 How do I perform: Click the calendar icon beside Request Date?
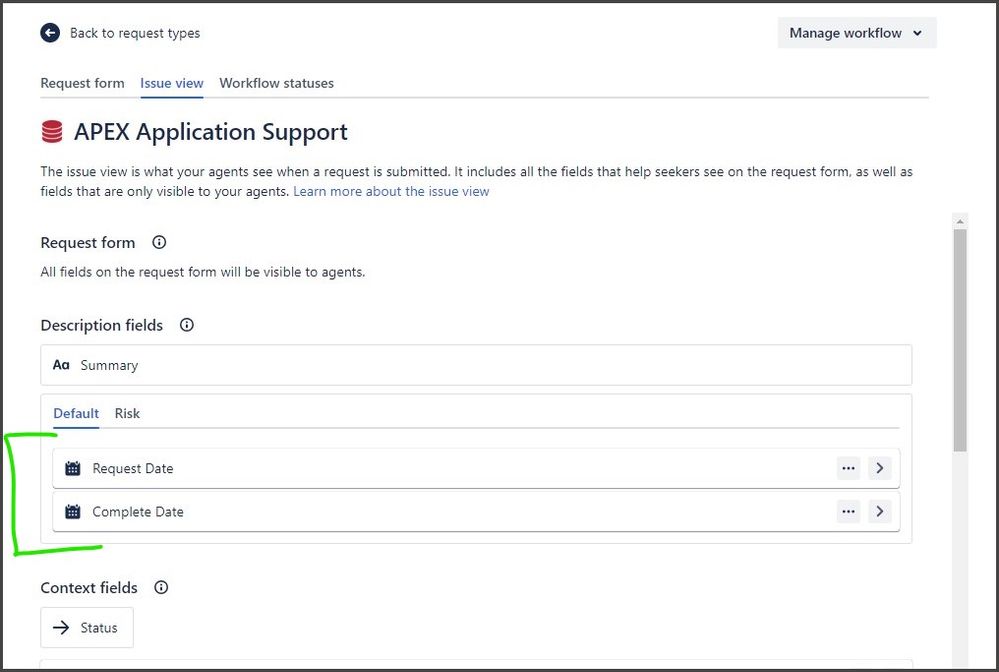[72, 468]
